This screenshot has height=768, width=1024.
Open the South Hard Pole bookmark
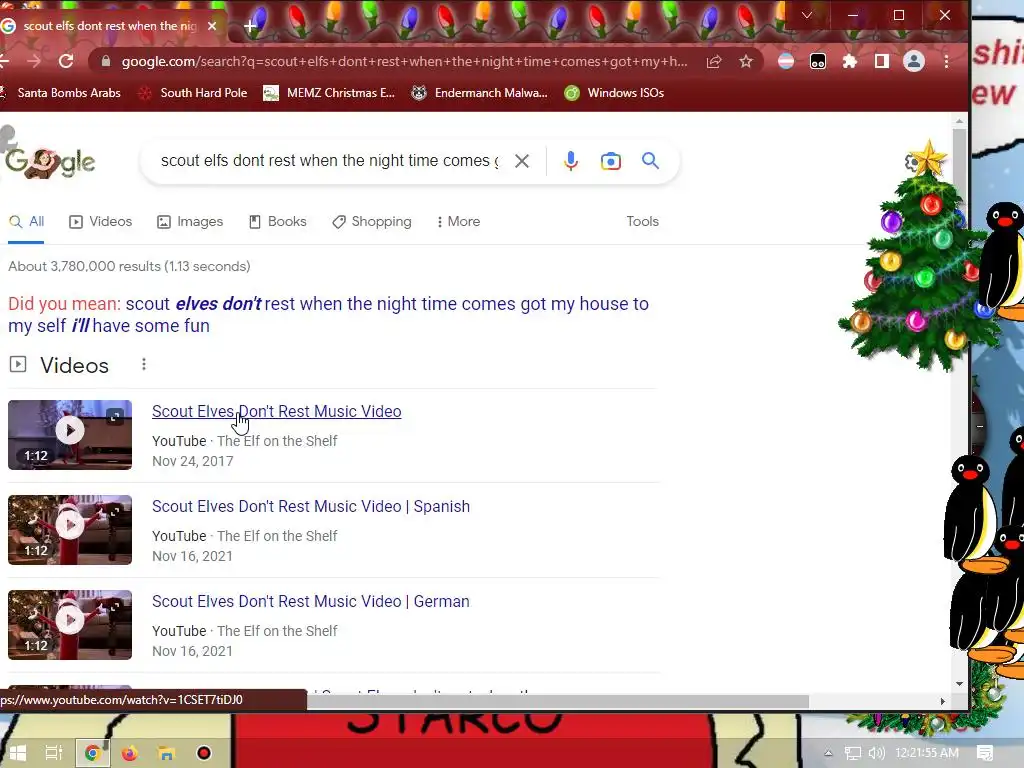tap(192, 93)
